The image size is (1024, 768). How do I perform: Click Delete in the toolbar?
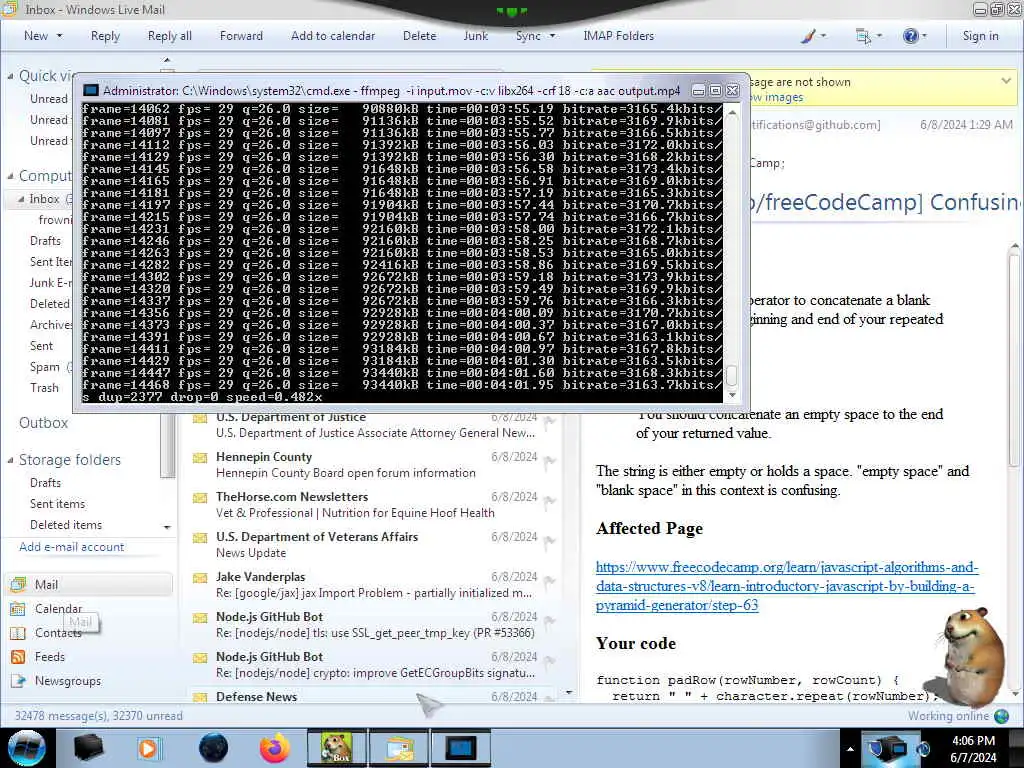pyautogui.click(x=419, y=36)
